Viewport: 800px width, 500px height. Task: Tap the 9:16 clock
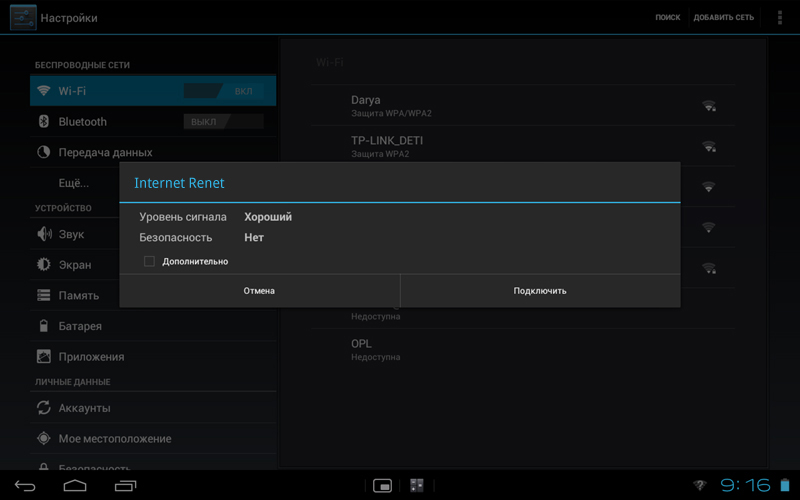tap(745, 485)
